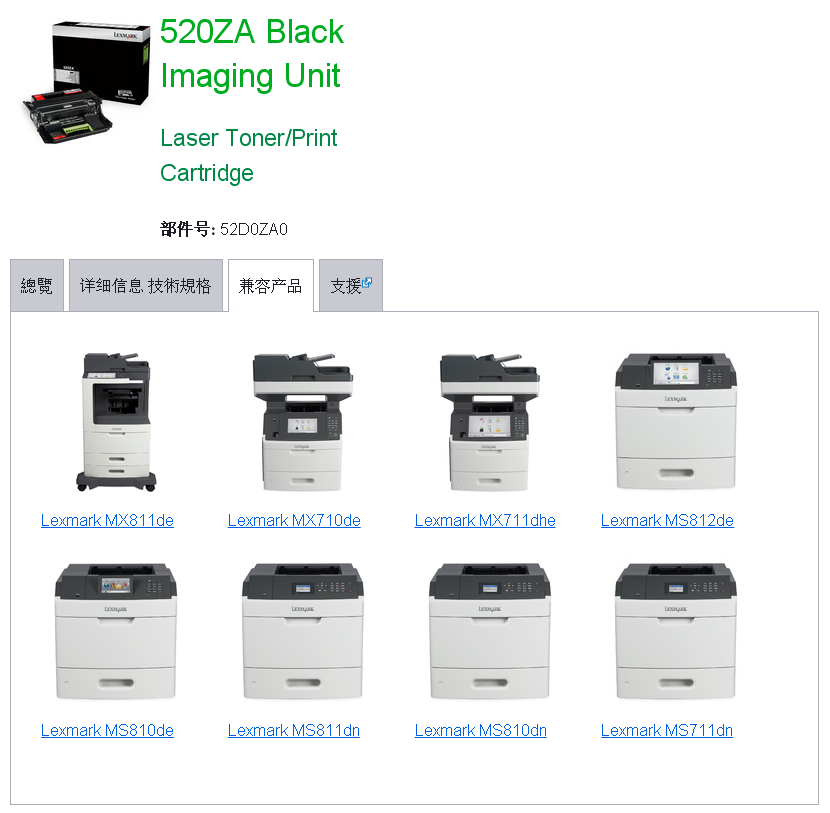Select the 兼容产品 tab
Screen dimensions: 830x813
tap(270, 285)
